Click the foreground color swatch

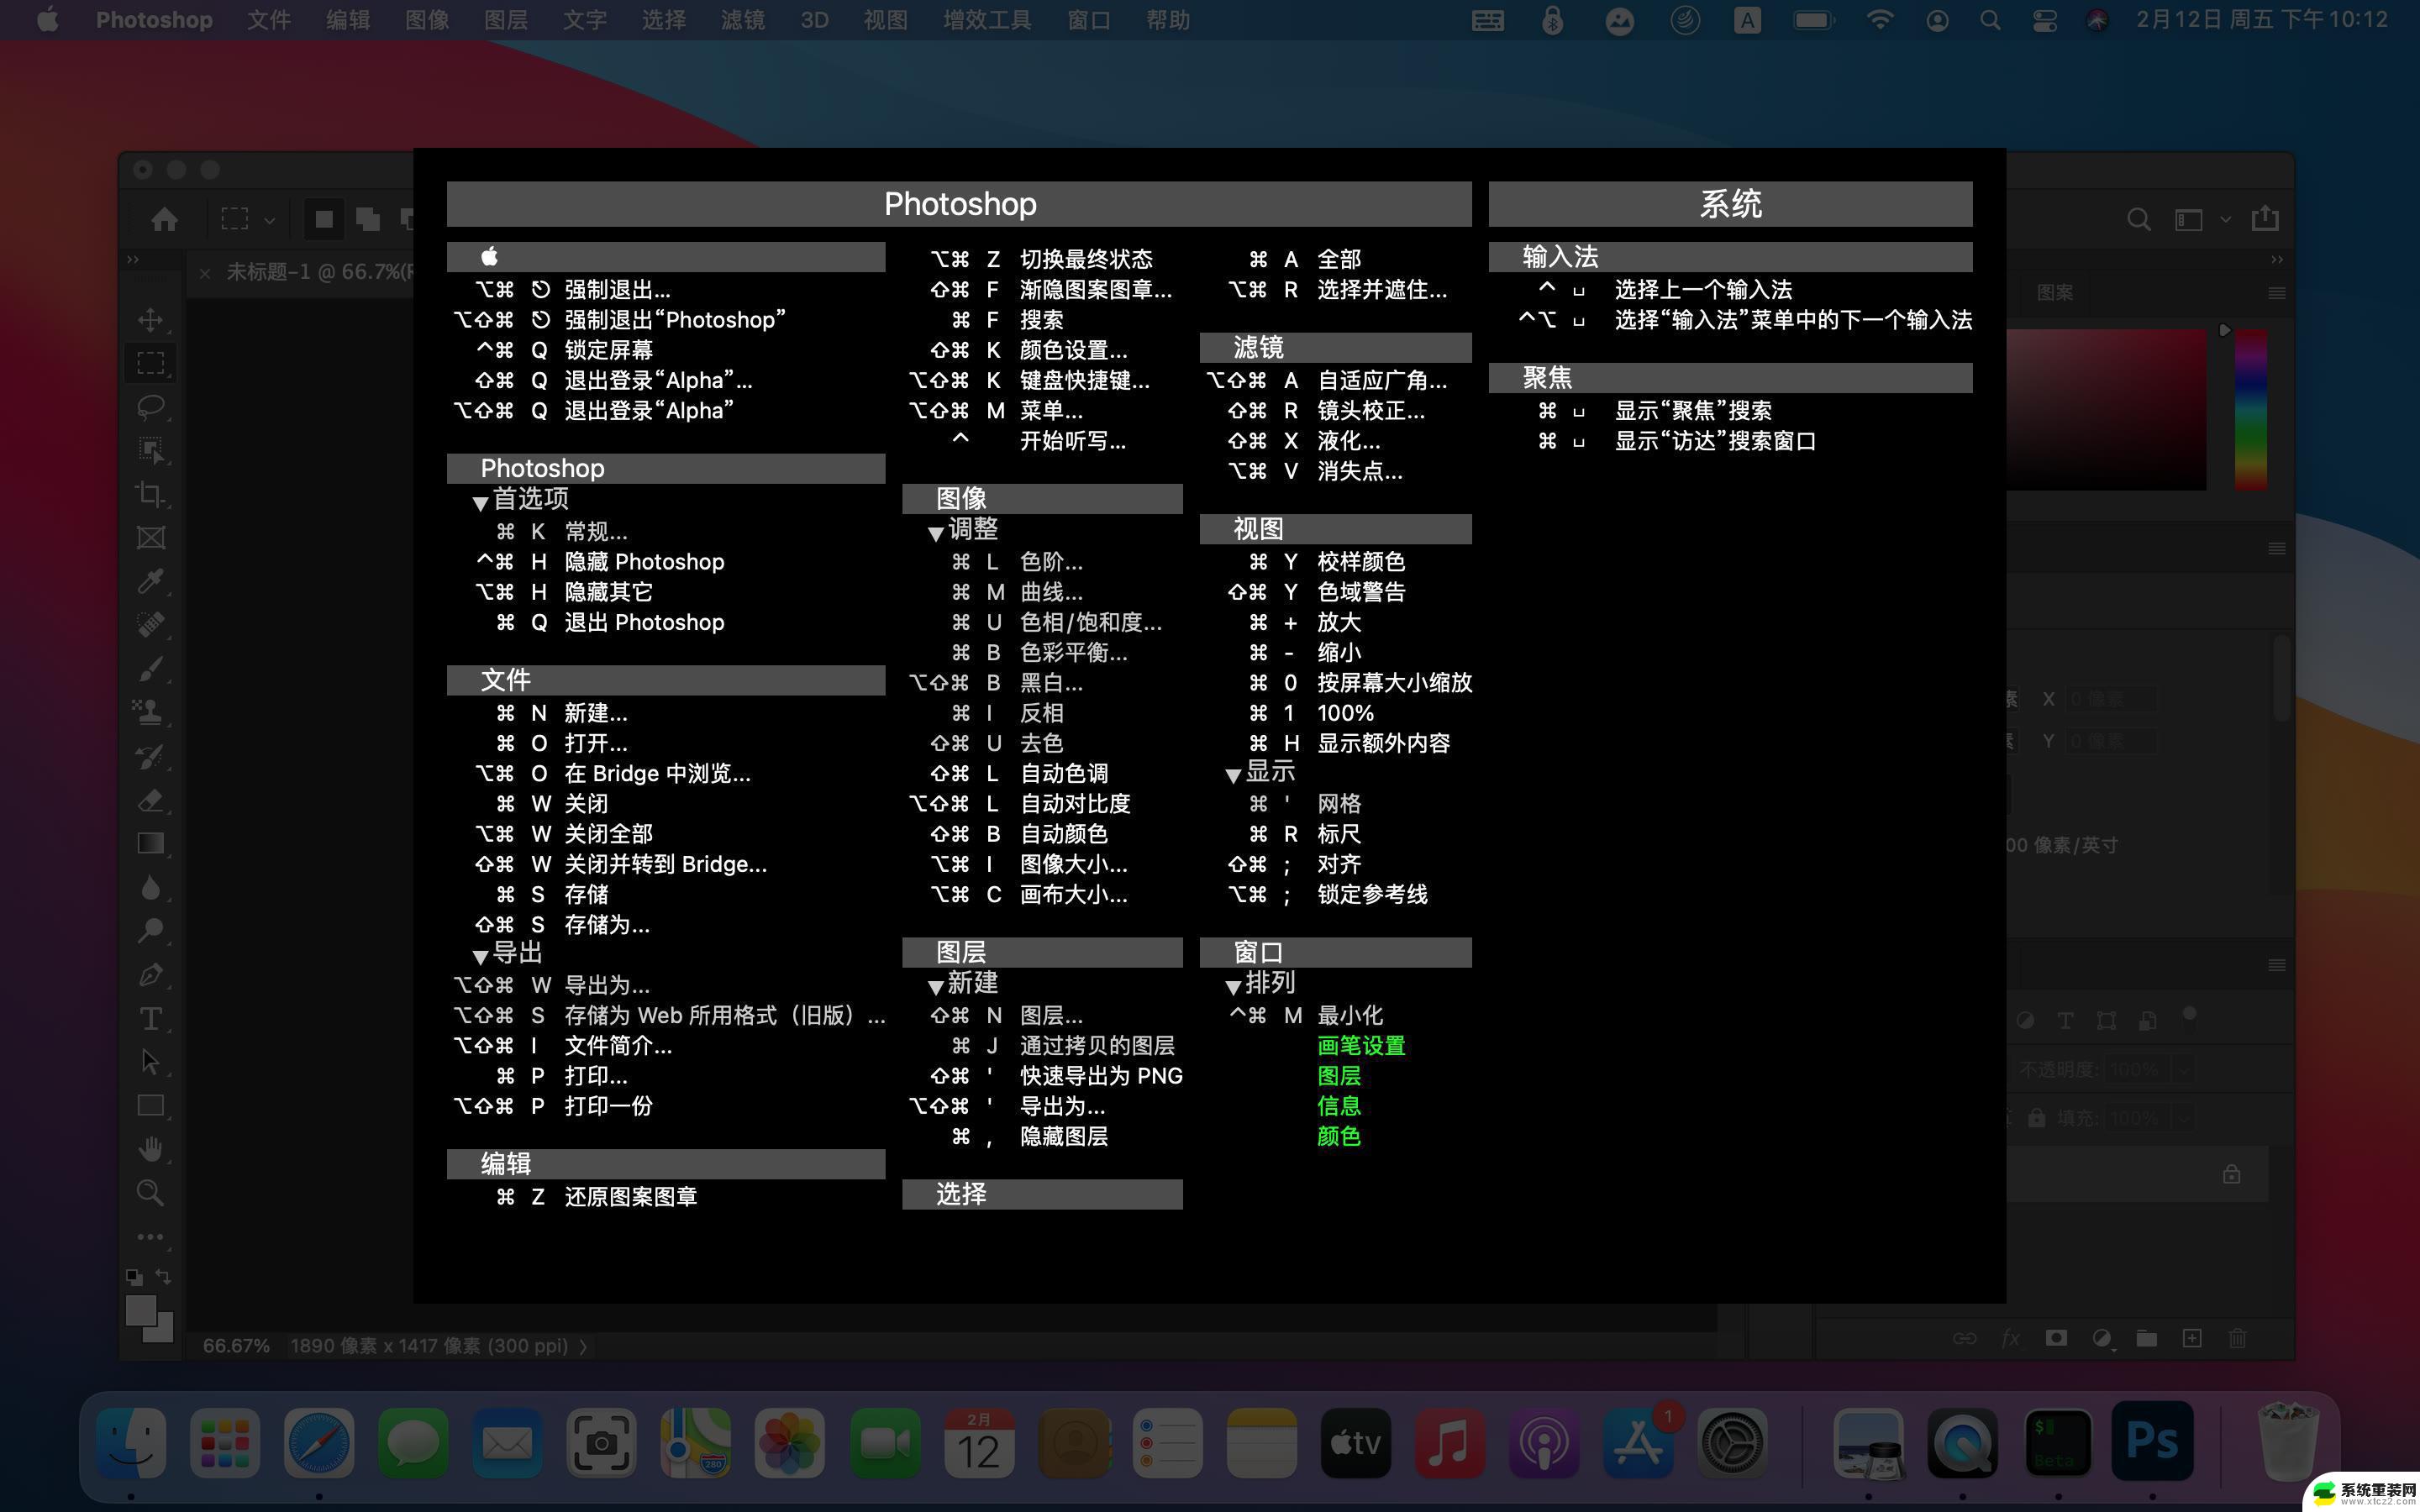(141, 1309)
